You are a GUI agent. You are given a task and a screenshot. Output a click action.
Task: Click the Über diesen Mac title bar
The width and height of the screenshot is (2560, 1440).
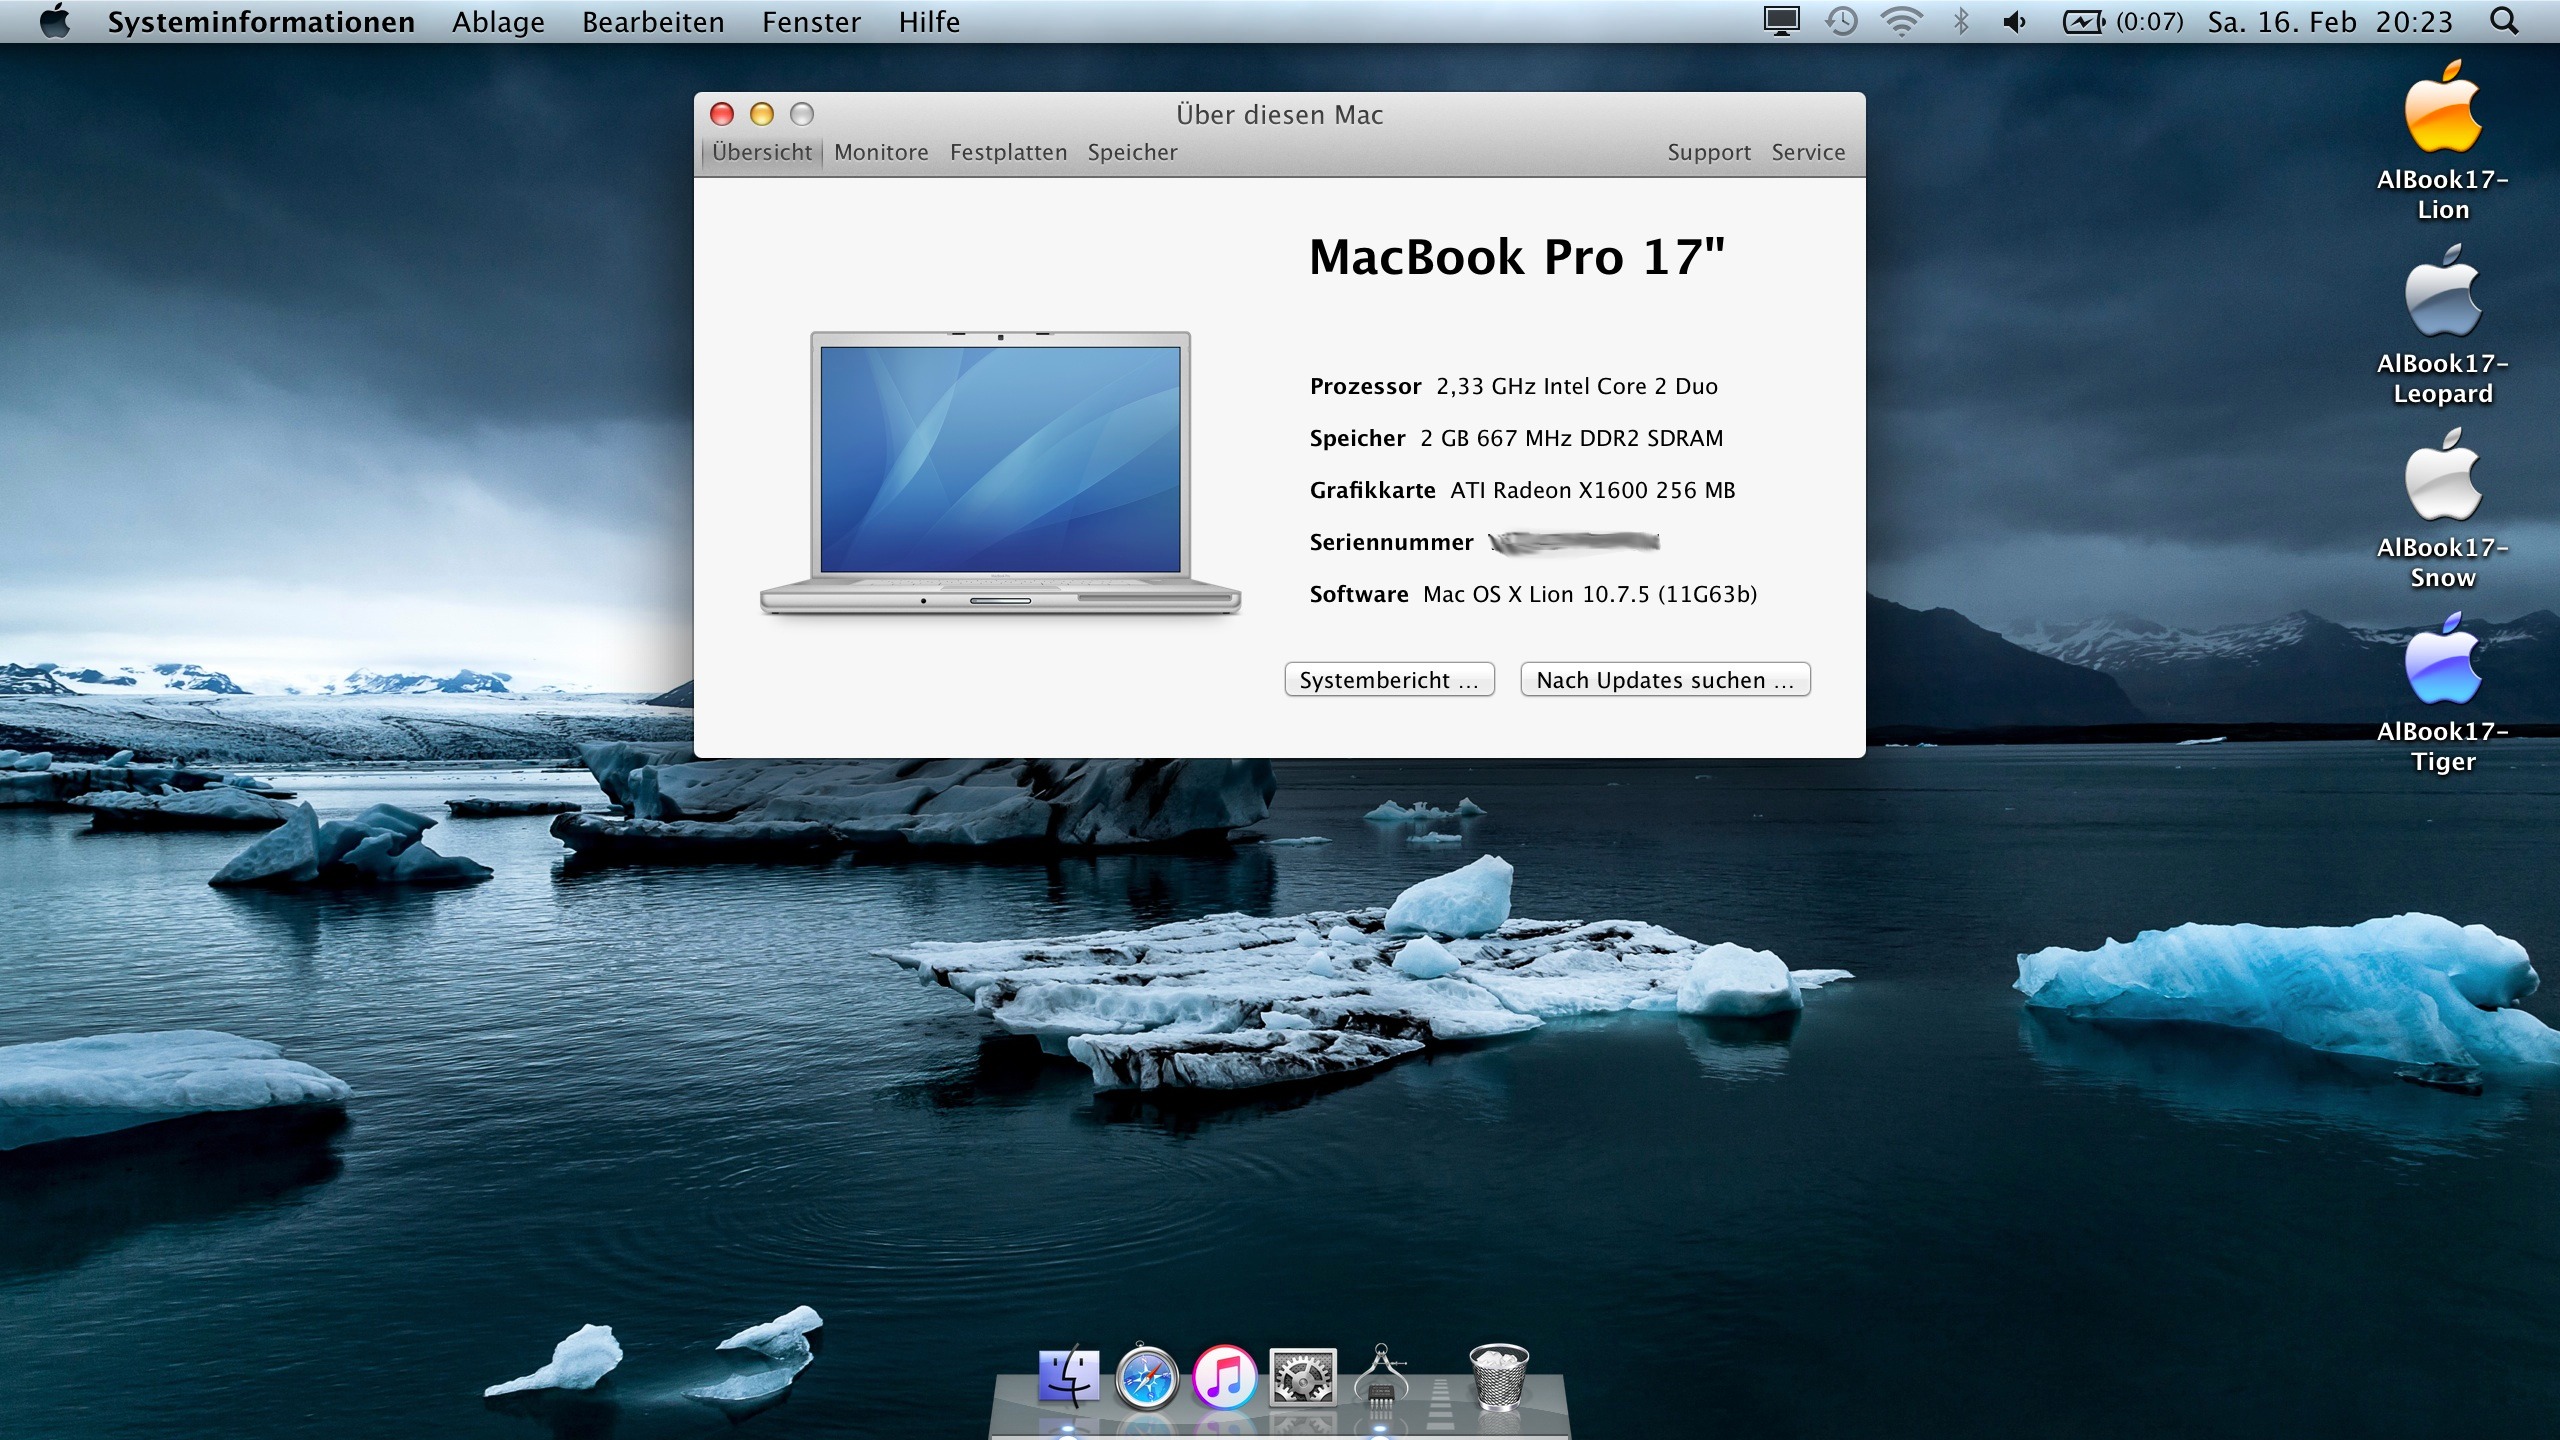point(1279,115)
